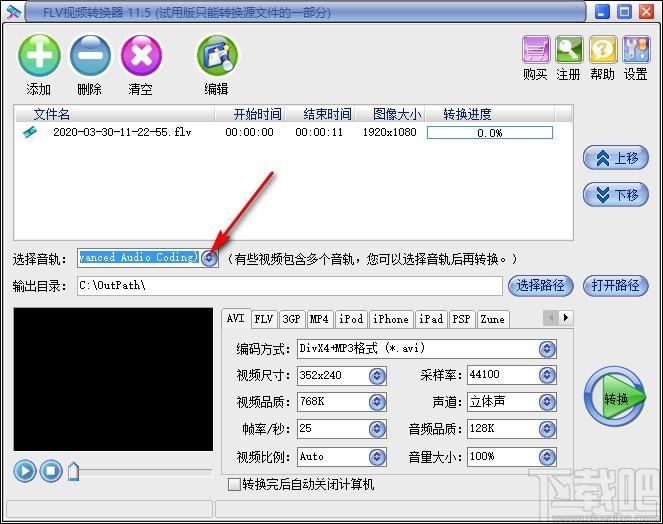
Task: Move file down with 下移 button
Action: coord(616,195)
